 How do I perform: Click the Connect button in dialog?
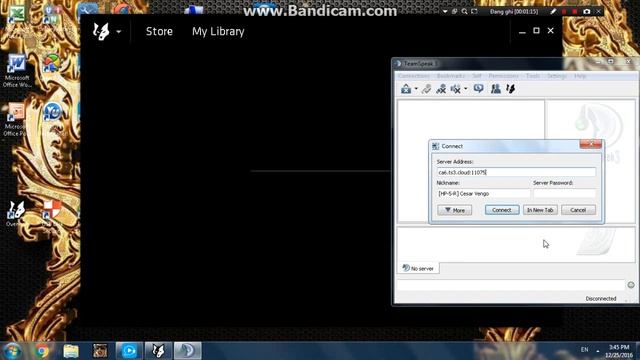click(502, 210)
